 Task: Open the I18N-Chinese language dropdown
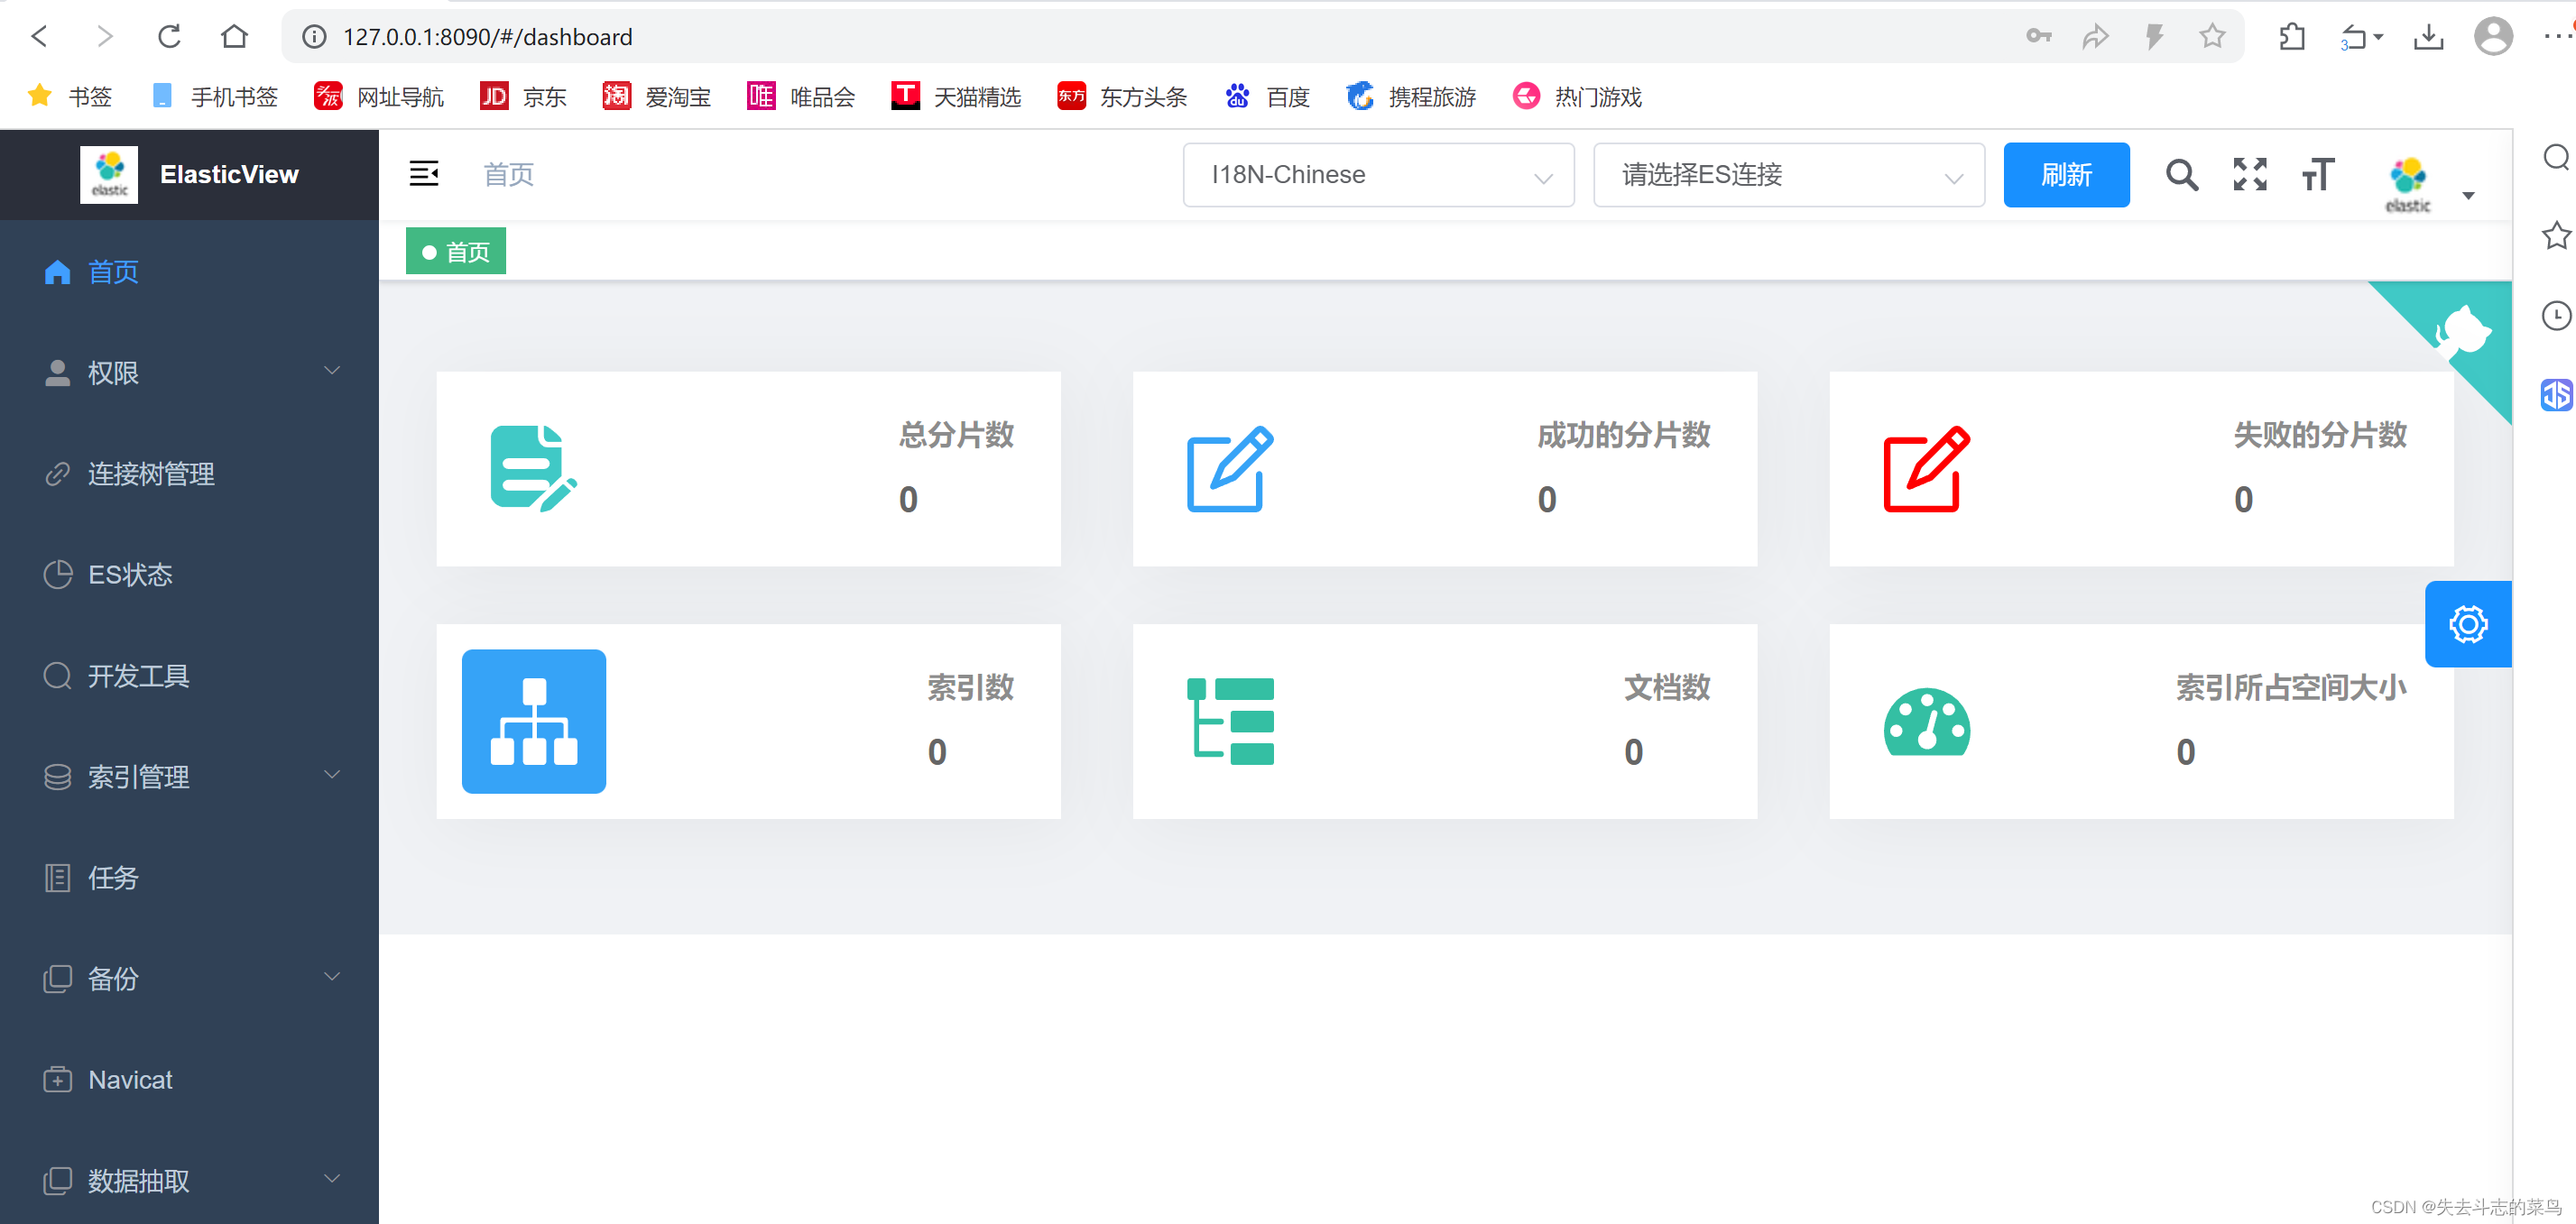(x=1378, y=174)
